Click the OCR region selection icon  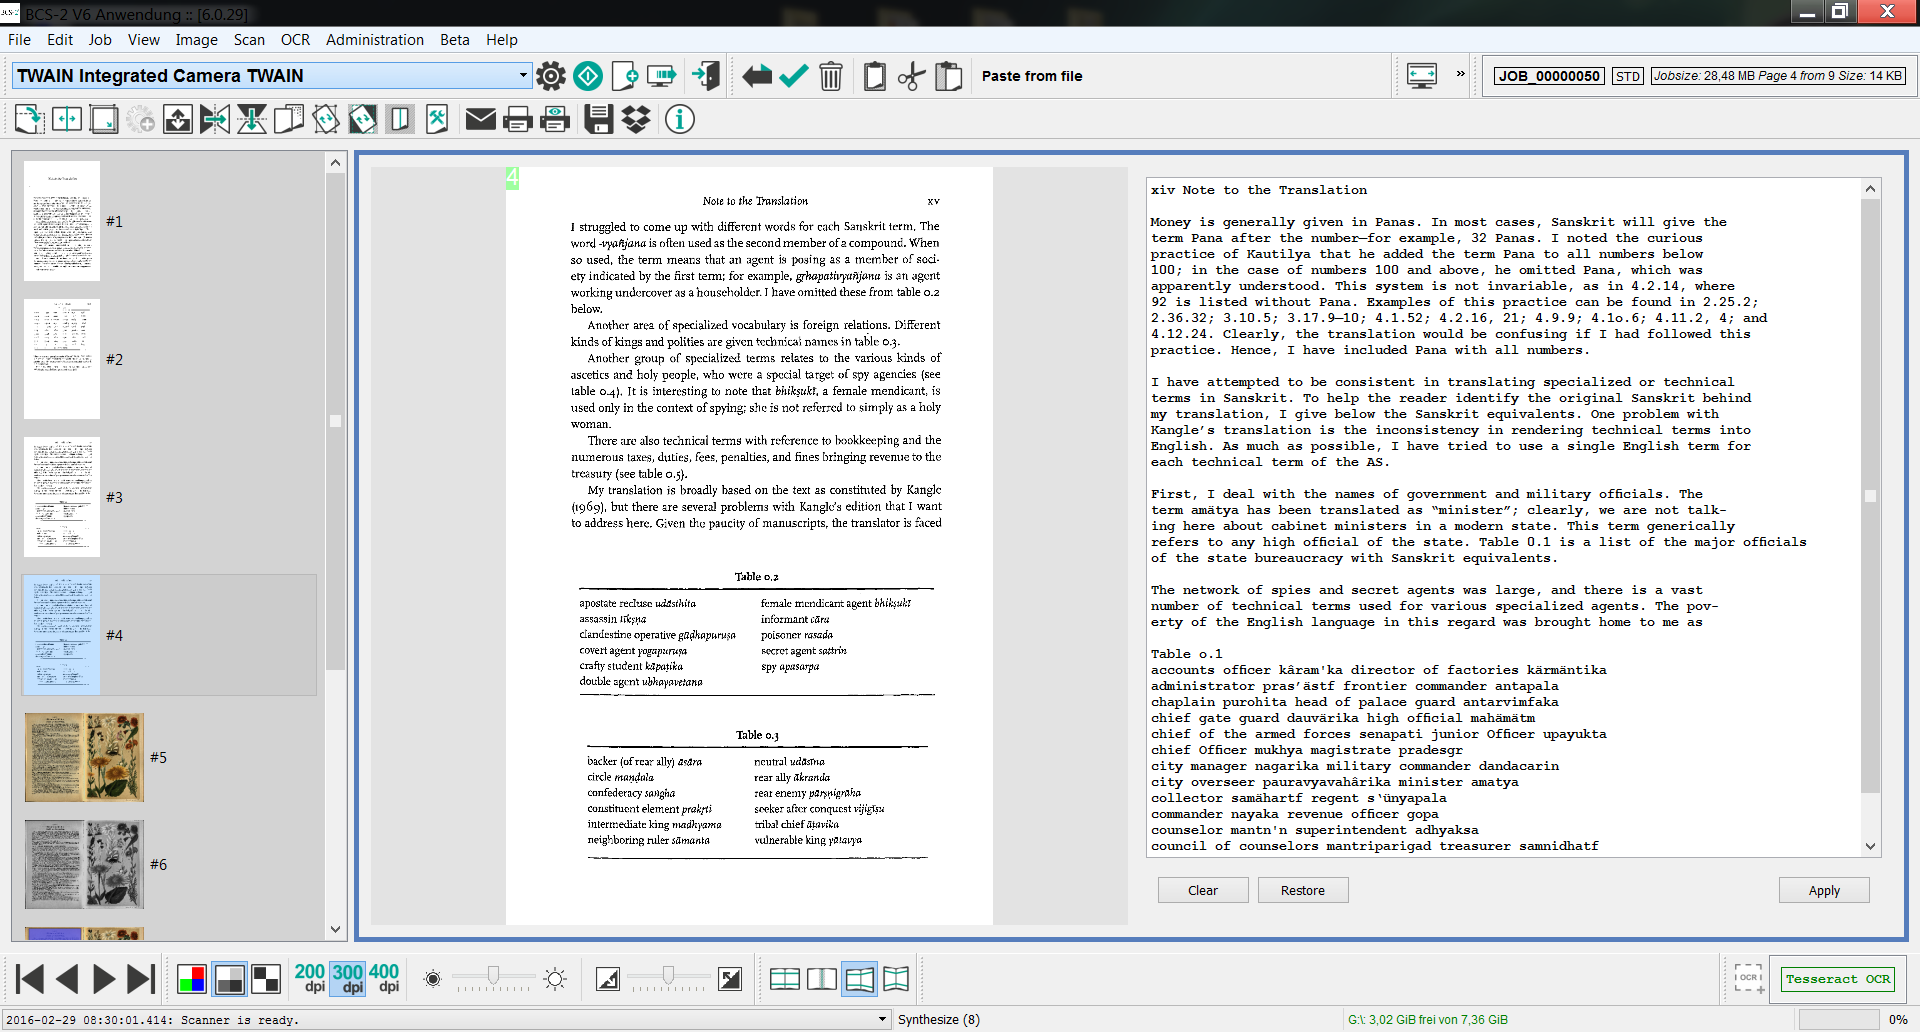point(1748,979)
